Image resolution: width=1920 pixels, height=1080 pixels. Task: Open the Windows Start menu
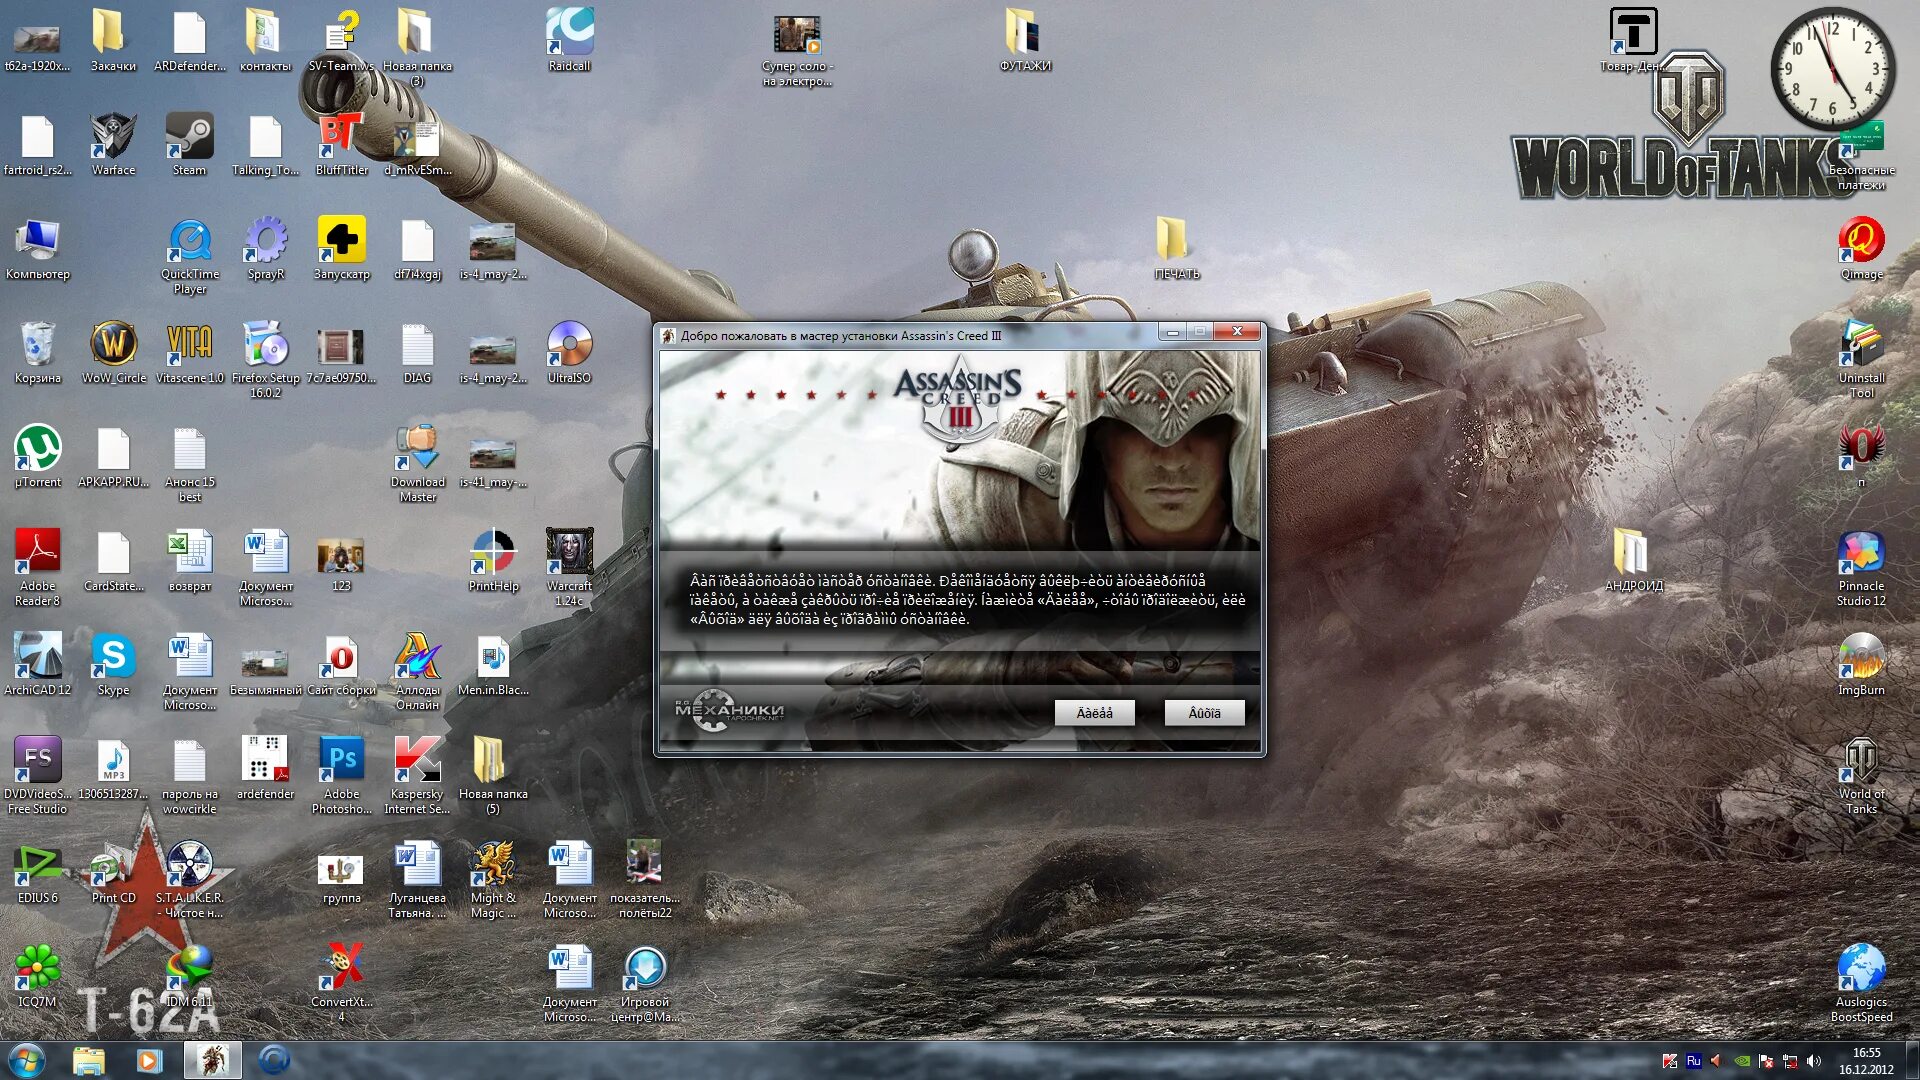pyautogui.click(x=27, y=1060)
